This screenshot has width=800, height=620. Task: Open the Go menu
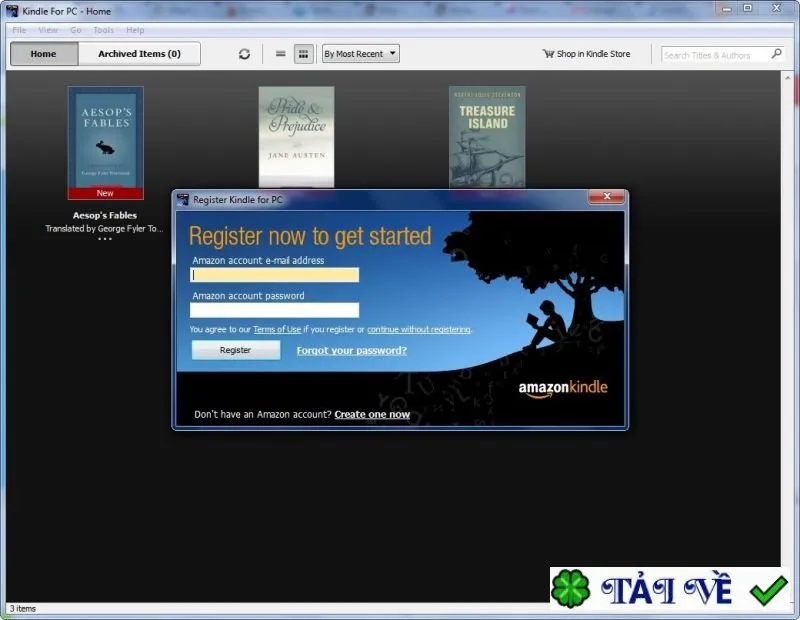tap(76, 30)
